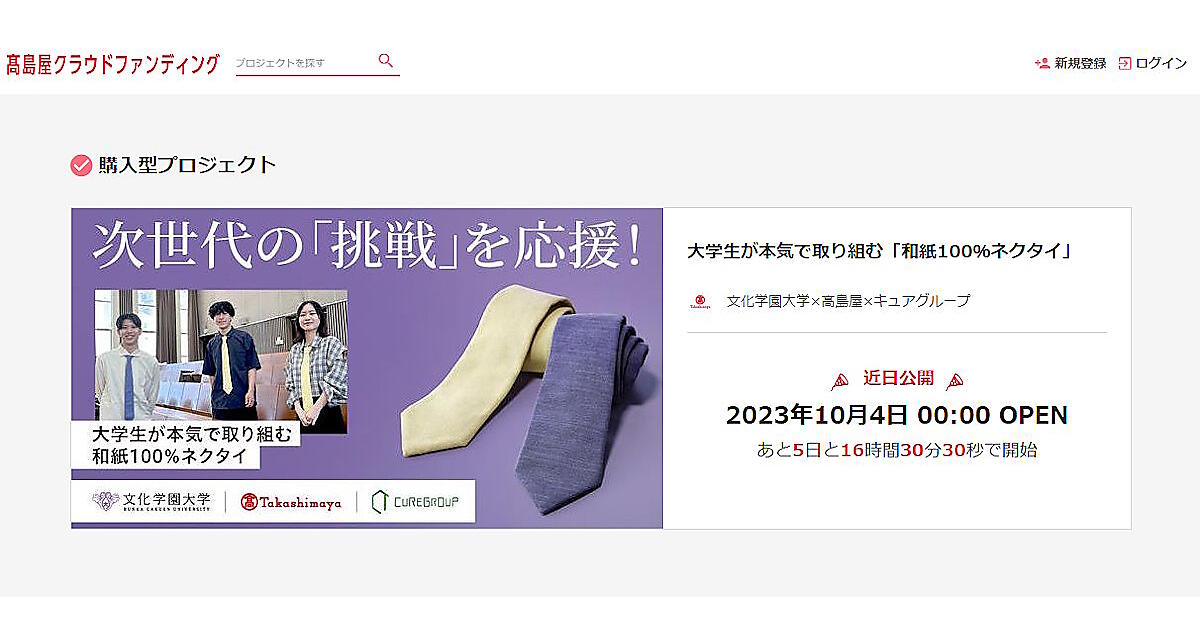The height and width of the screenshot is (630, 1200).
Task: Click the CureGroup logo on banner
Action: tap(415, 502)
